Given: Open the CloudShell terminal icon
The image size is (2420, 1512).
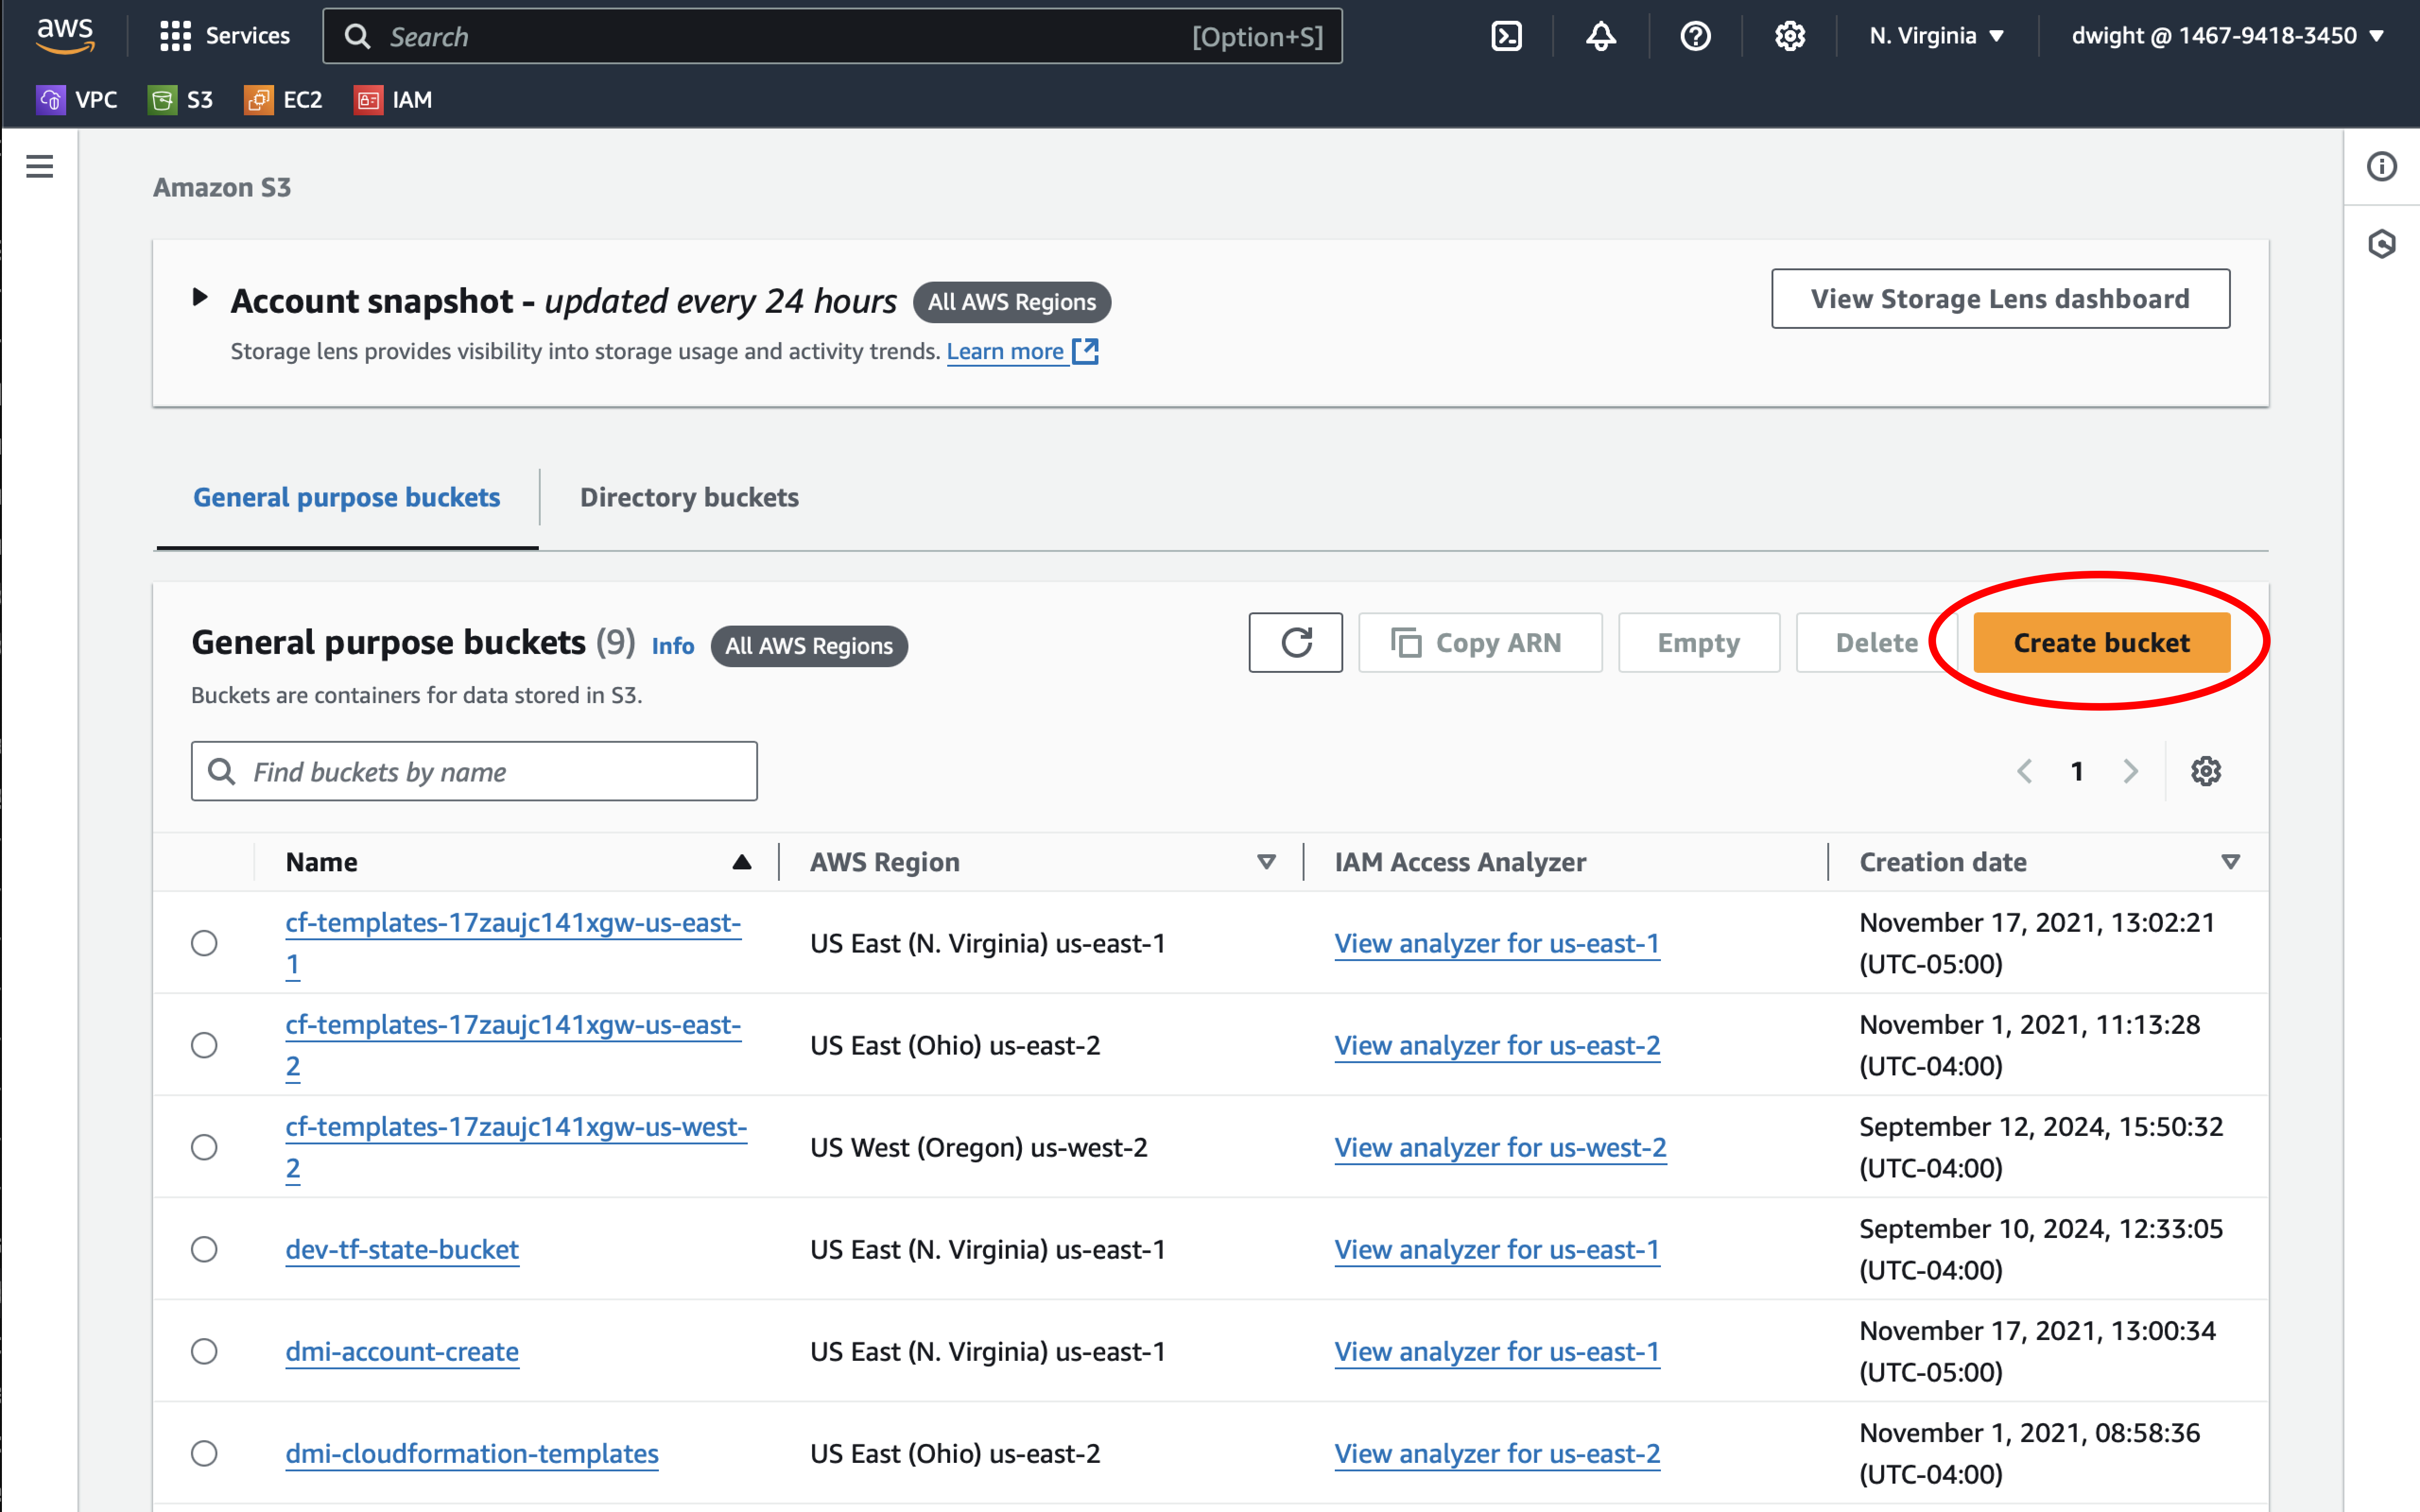Looking at the screenshot, I should pos(1506,36).
